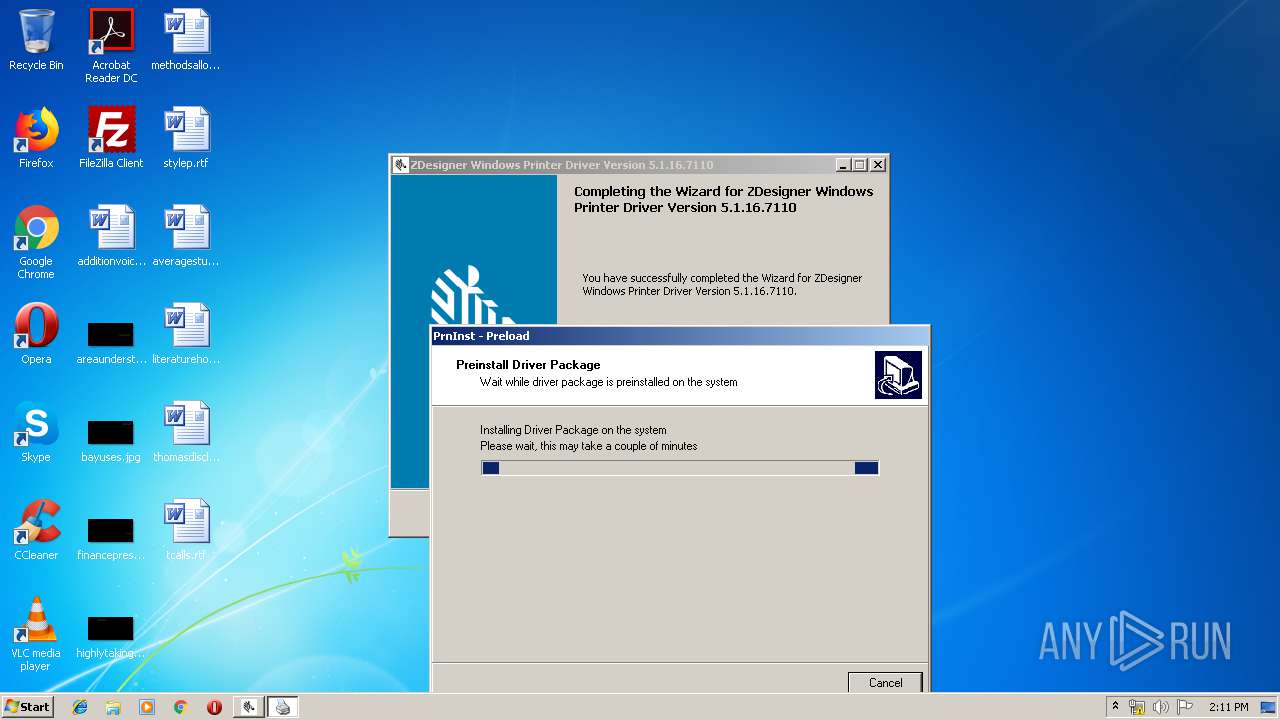The height and width of the screenshot is (720, 1280).
Task: Open FileZilla Client shortcut
Action: tap(111, 139)
